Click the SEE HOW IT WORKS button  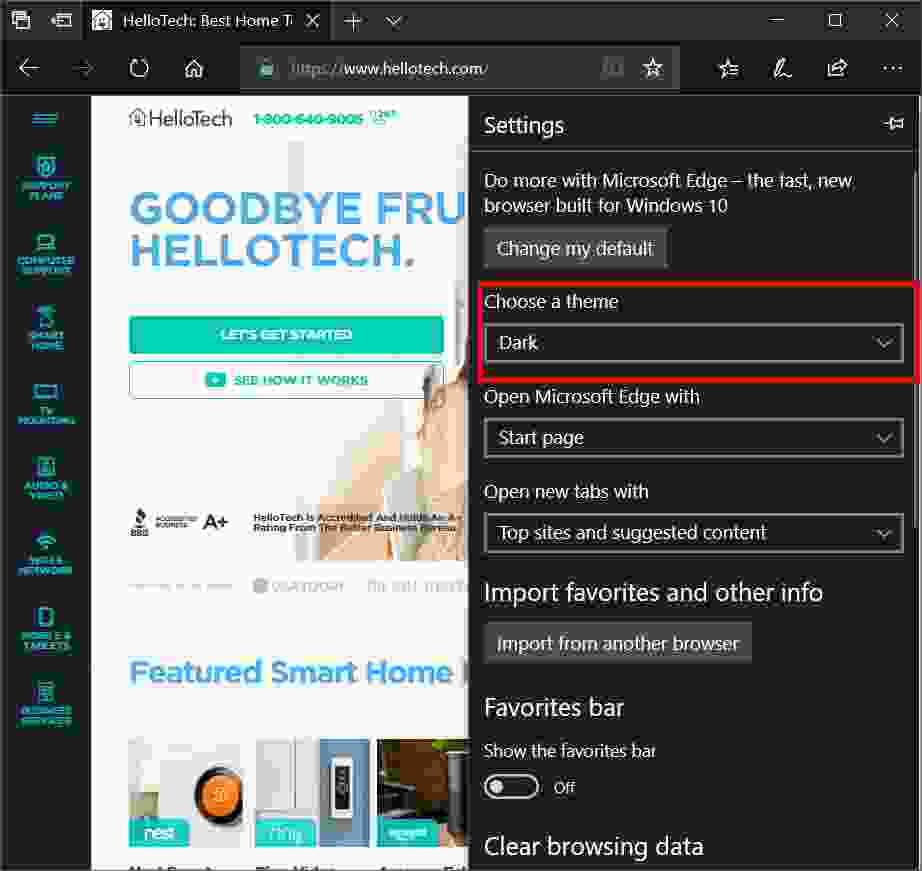286,380
